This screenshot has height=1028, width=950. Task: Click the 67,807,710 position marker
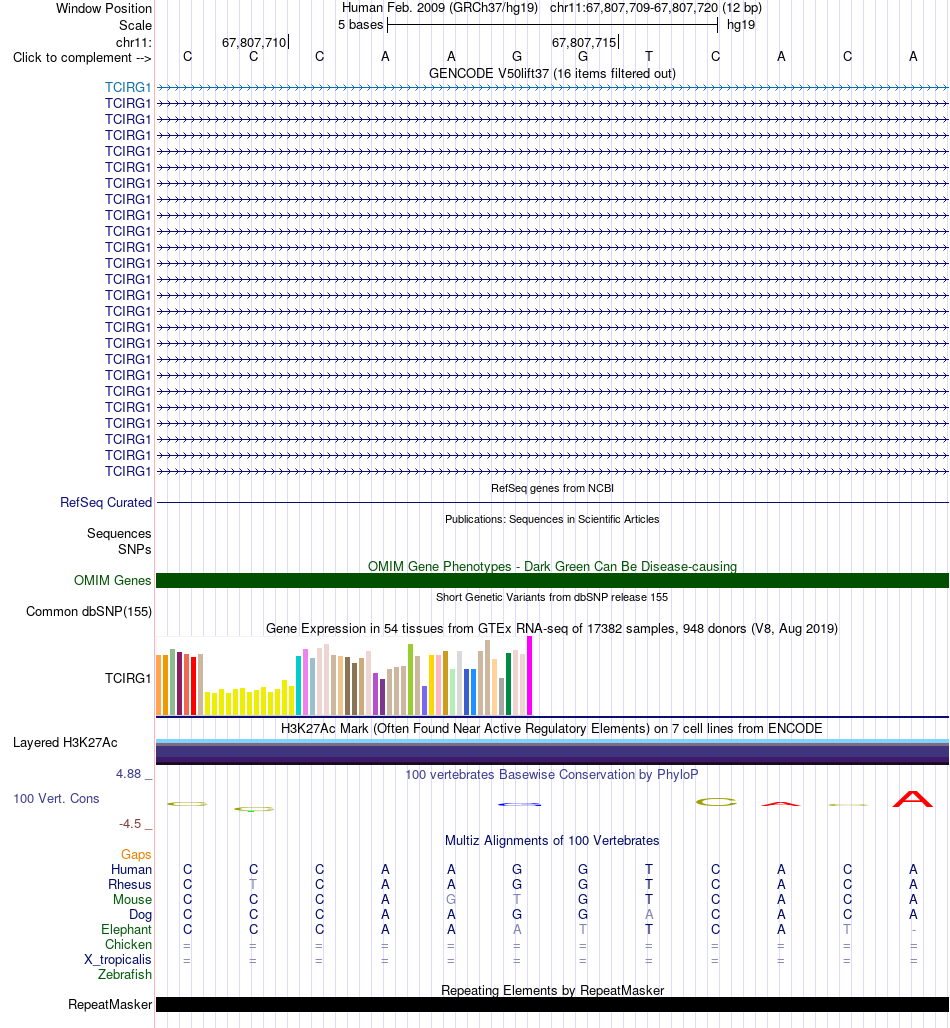tap(254, 43)
